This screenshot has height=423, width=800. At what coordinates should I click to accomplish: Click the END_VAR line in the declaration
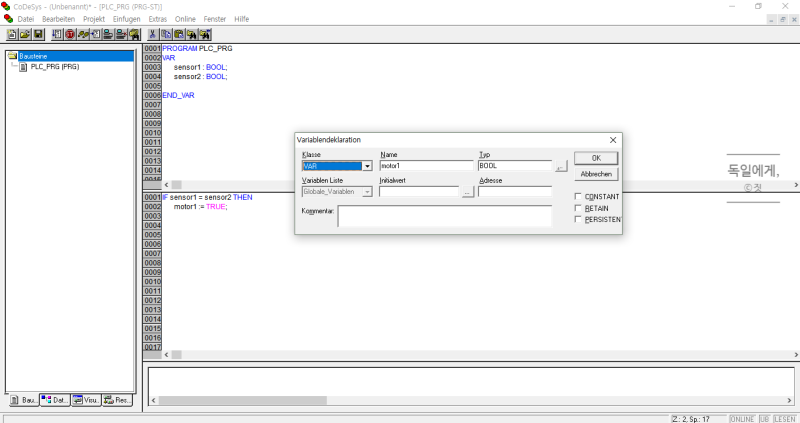click(x=178, y=95)
